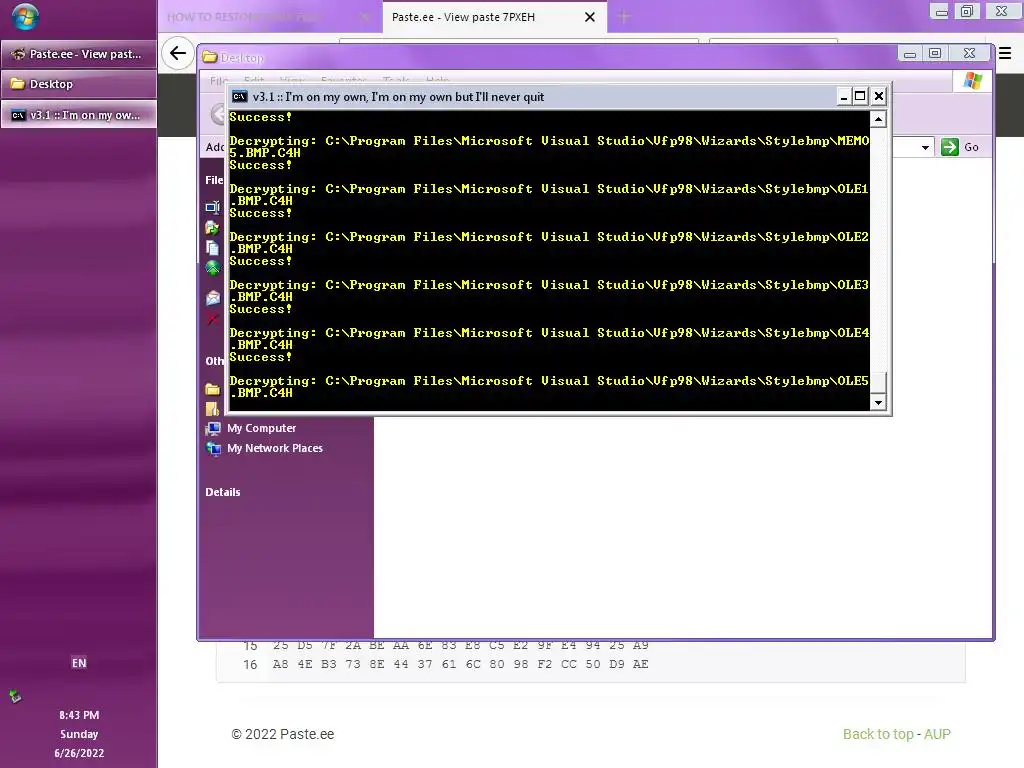The image size is (1024, 768).
Task: Switch to Paste.ee View paste 7PXEH tab
Action: click(494, 17)
